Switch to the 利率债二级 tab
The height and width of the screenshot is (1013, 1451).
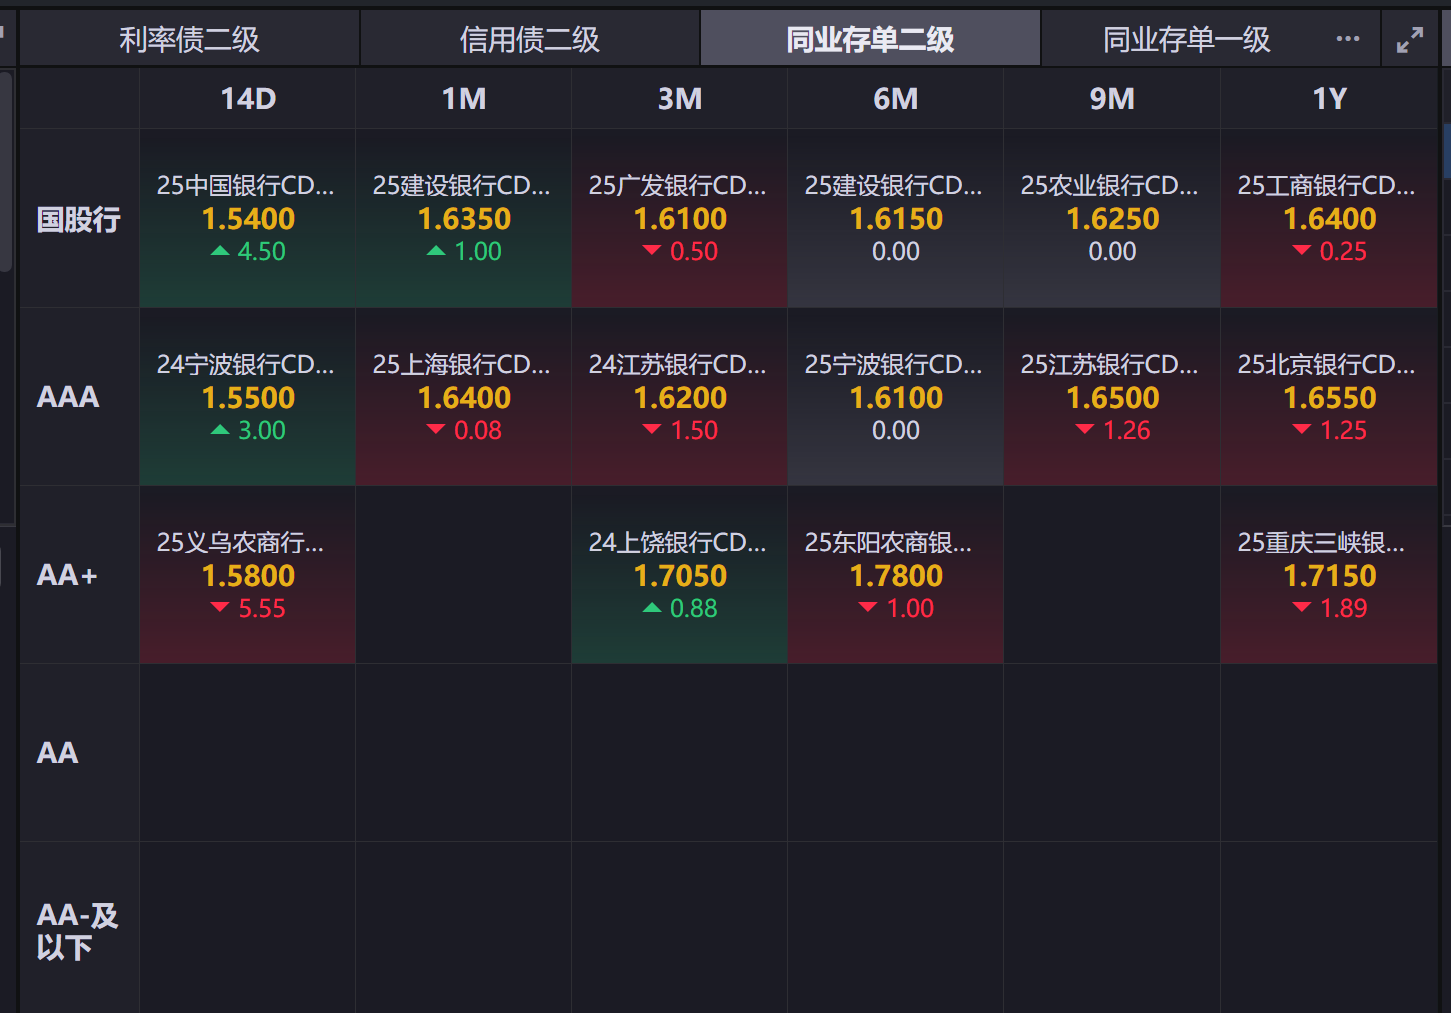coord(189,39)
